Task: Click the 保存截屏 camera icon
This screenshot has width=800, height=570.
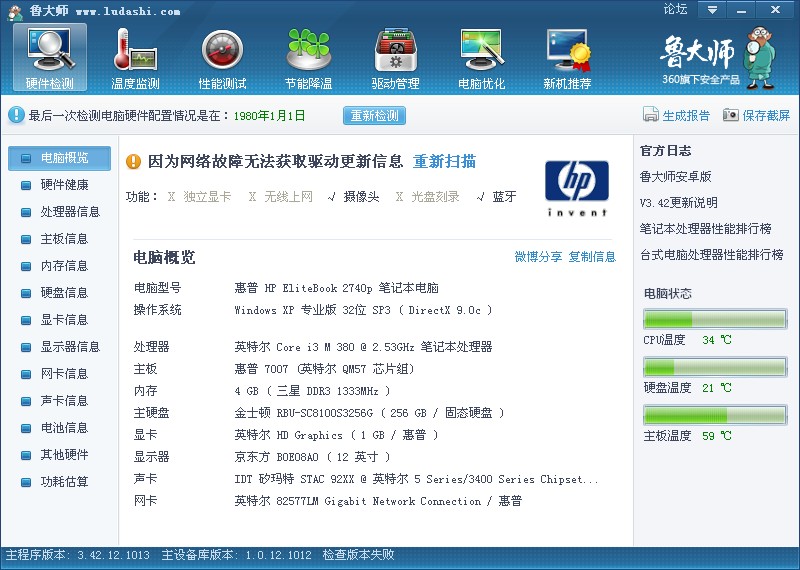Action: pos(731,114)
